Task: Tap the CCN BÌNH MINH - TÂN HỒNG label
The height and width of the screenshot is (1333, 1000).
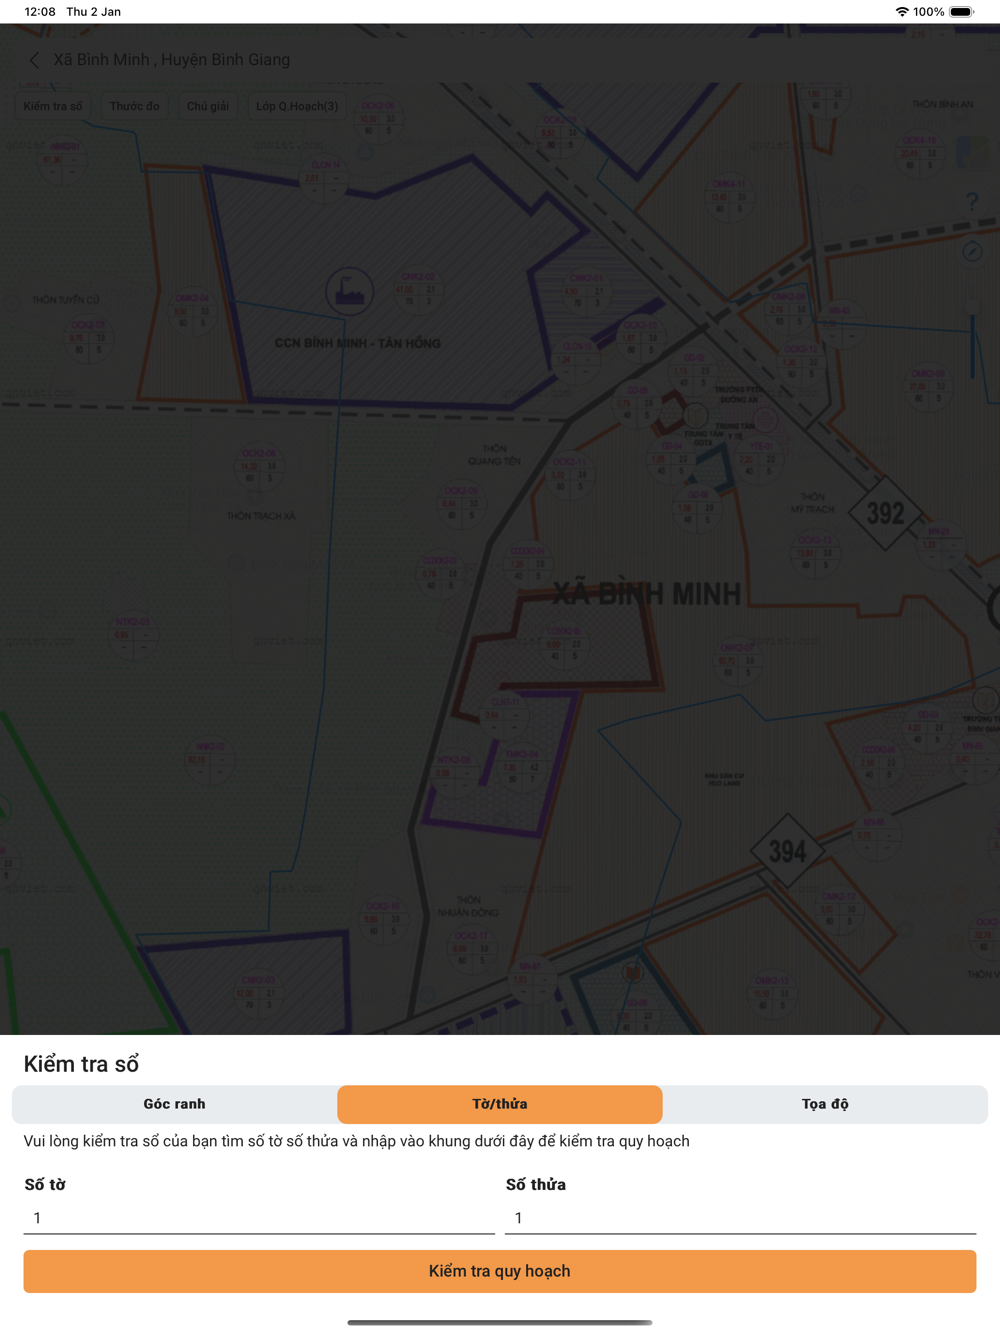Action: (x=358, y=343)
